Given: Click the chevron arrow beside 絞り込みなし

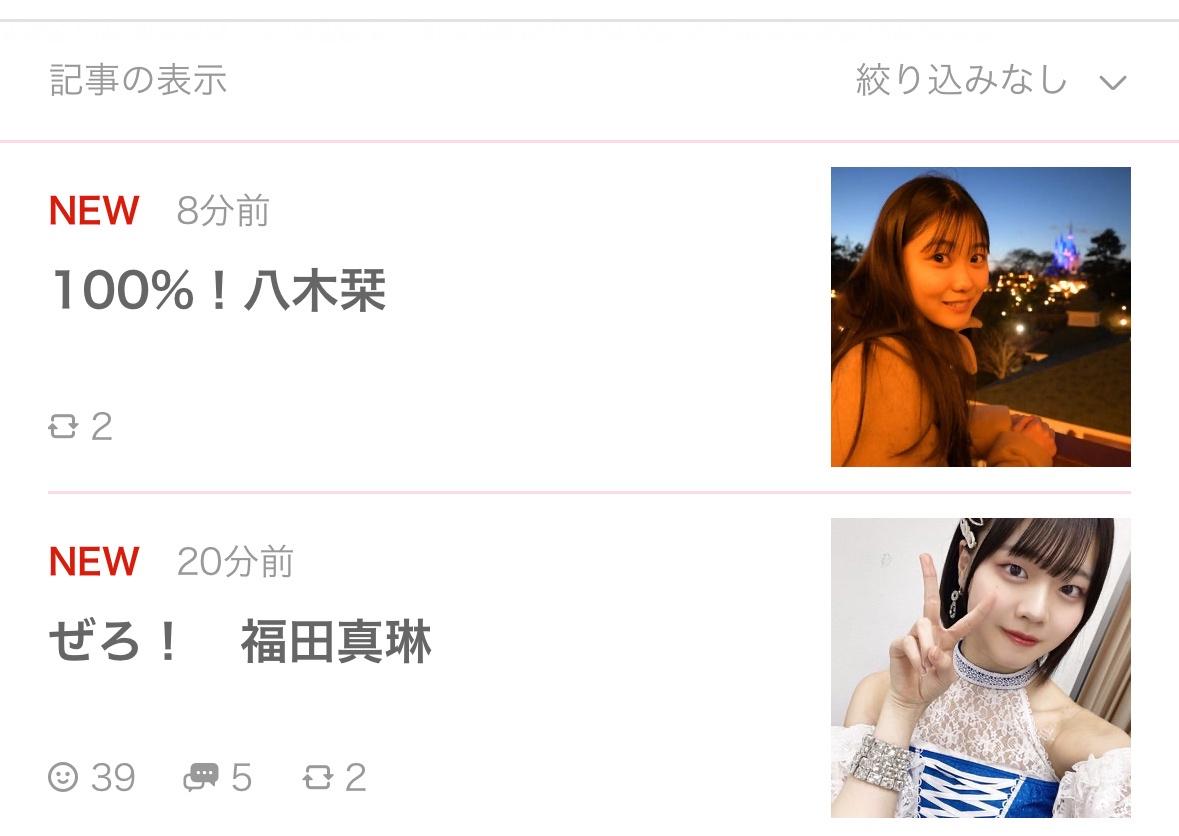Looking at the screenshot, I should pos(1113,82).
